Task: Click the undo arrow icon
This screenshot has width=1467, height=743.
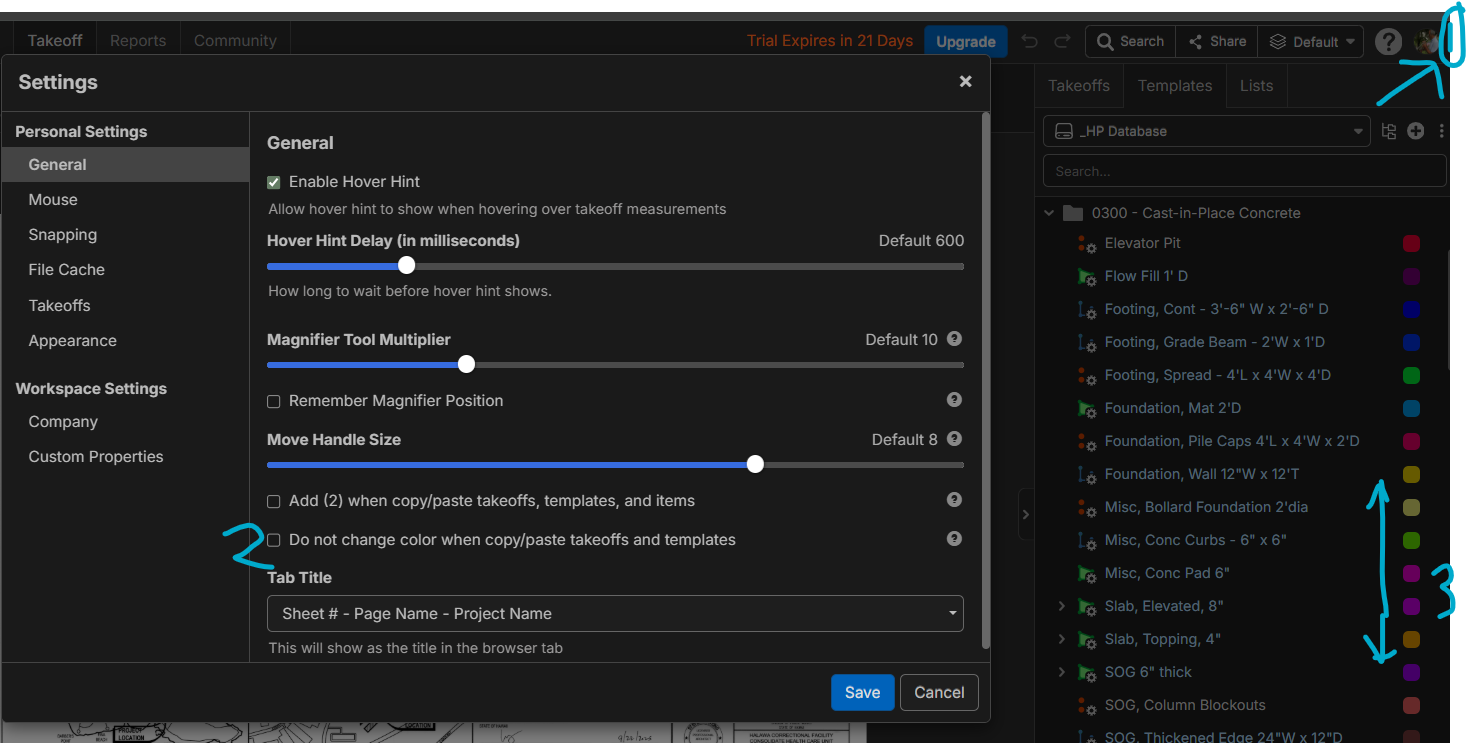Action: (x=1029, y=41)
